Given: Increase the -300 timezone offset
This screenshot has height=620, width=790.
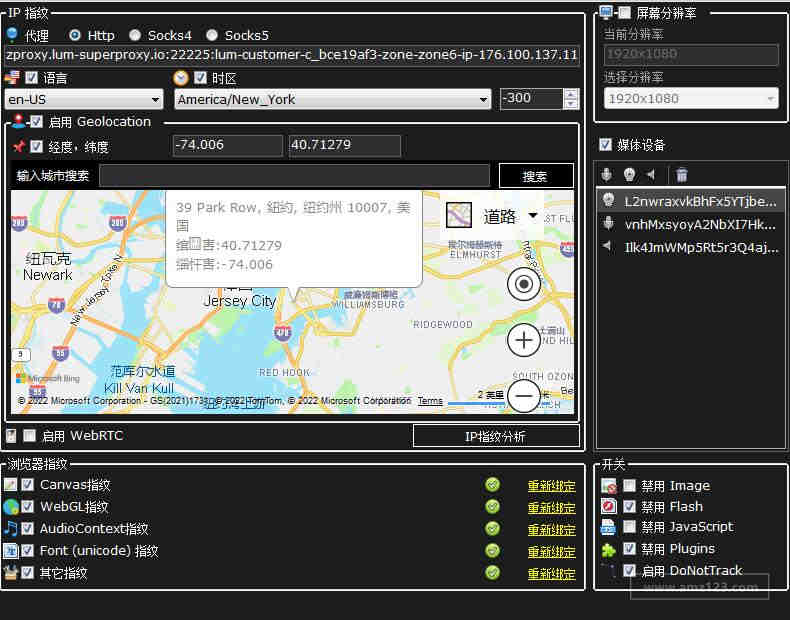Looking at the screenshot, I should [571, 94].
